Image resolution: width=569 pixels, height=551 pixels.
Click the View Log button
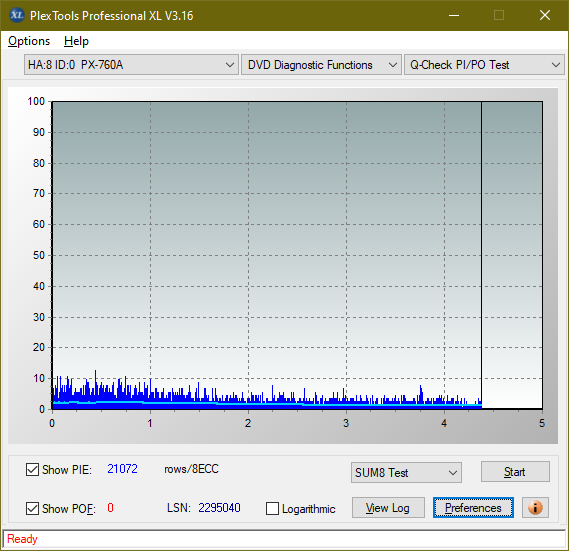(x=388, y=507)
